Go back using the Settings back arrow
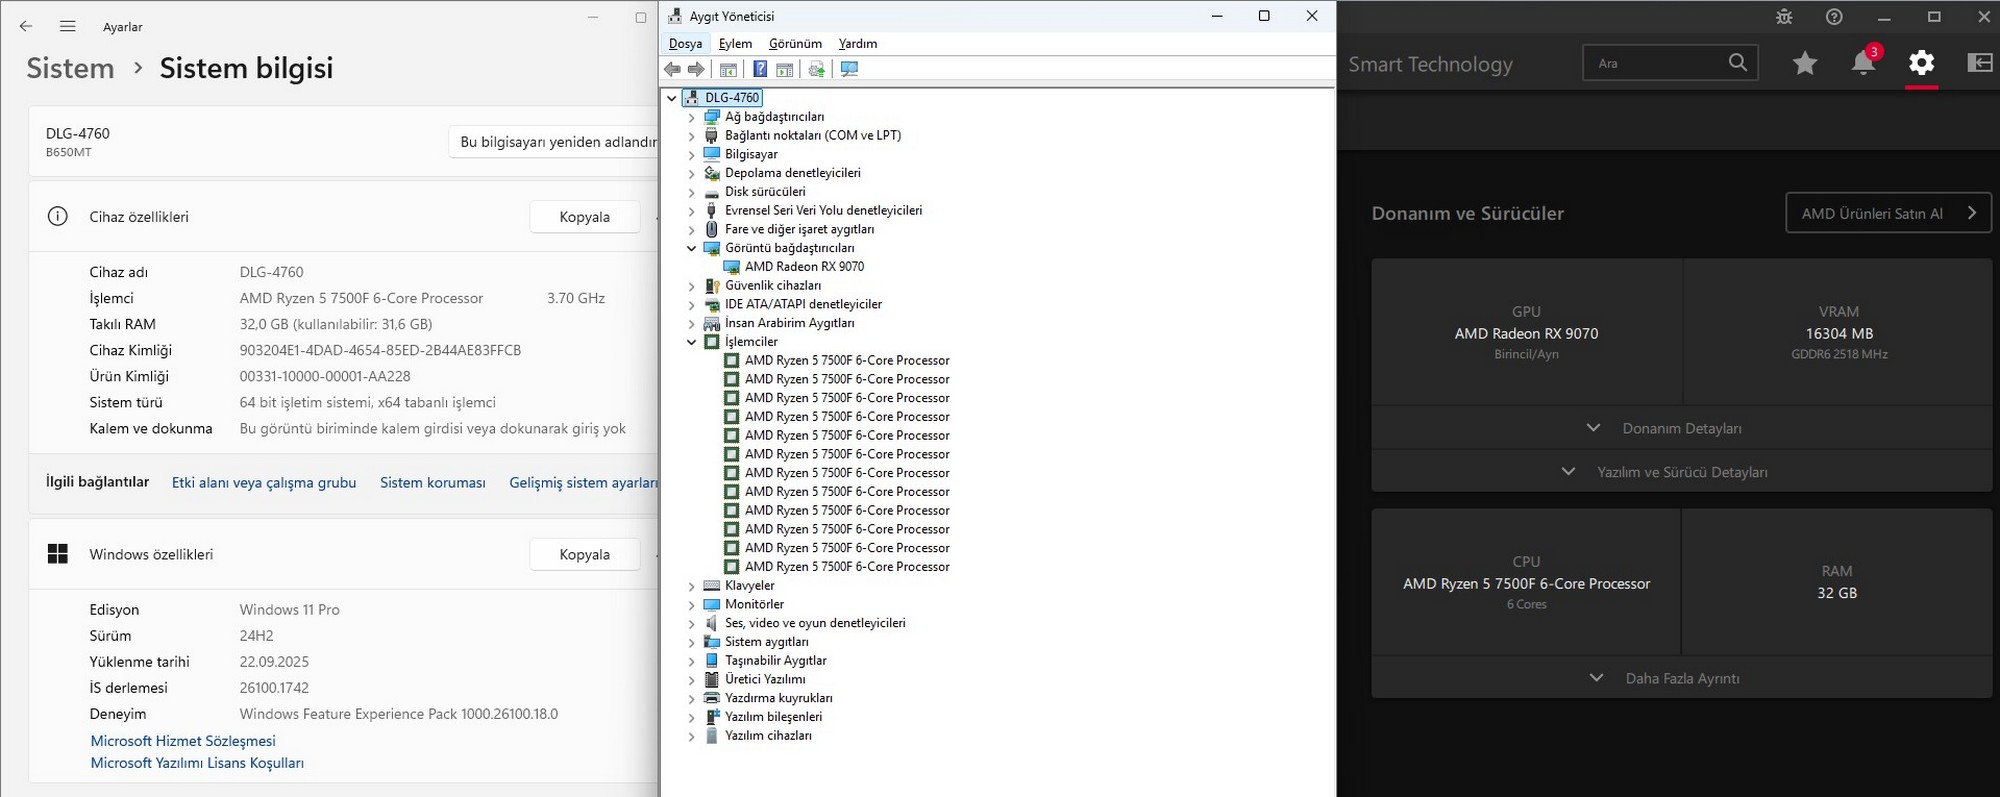 tap(26, 27)
